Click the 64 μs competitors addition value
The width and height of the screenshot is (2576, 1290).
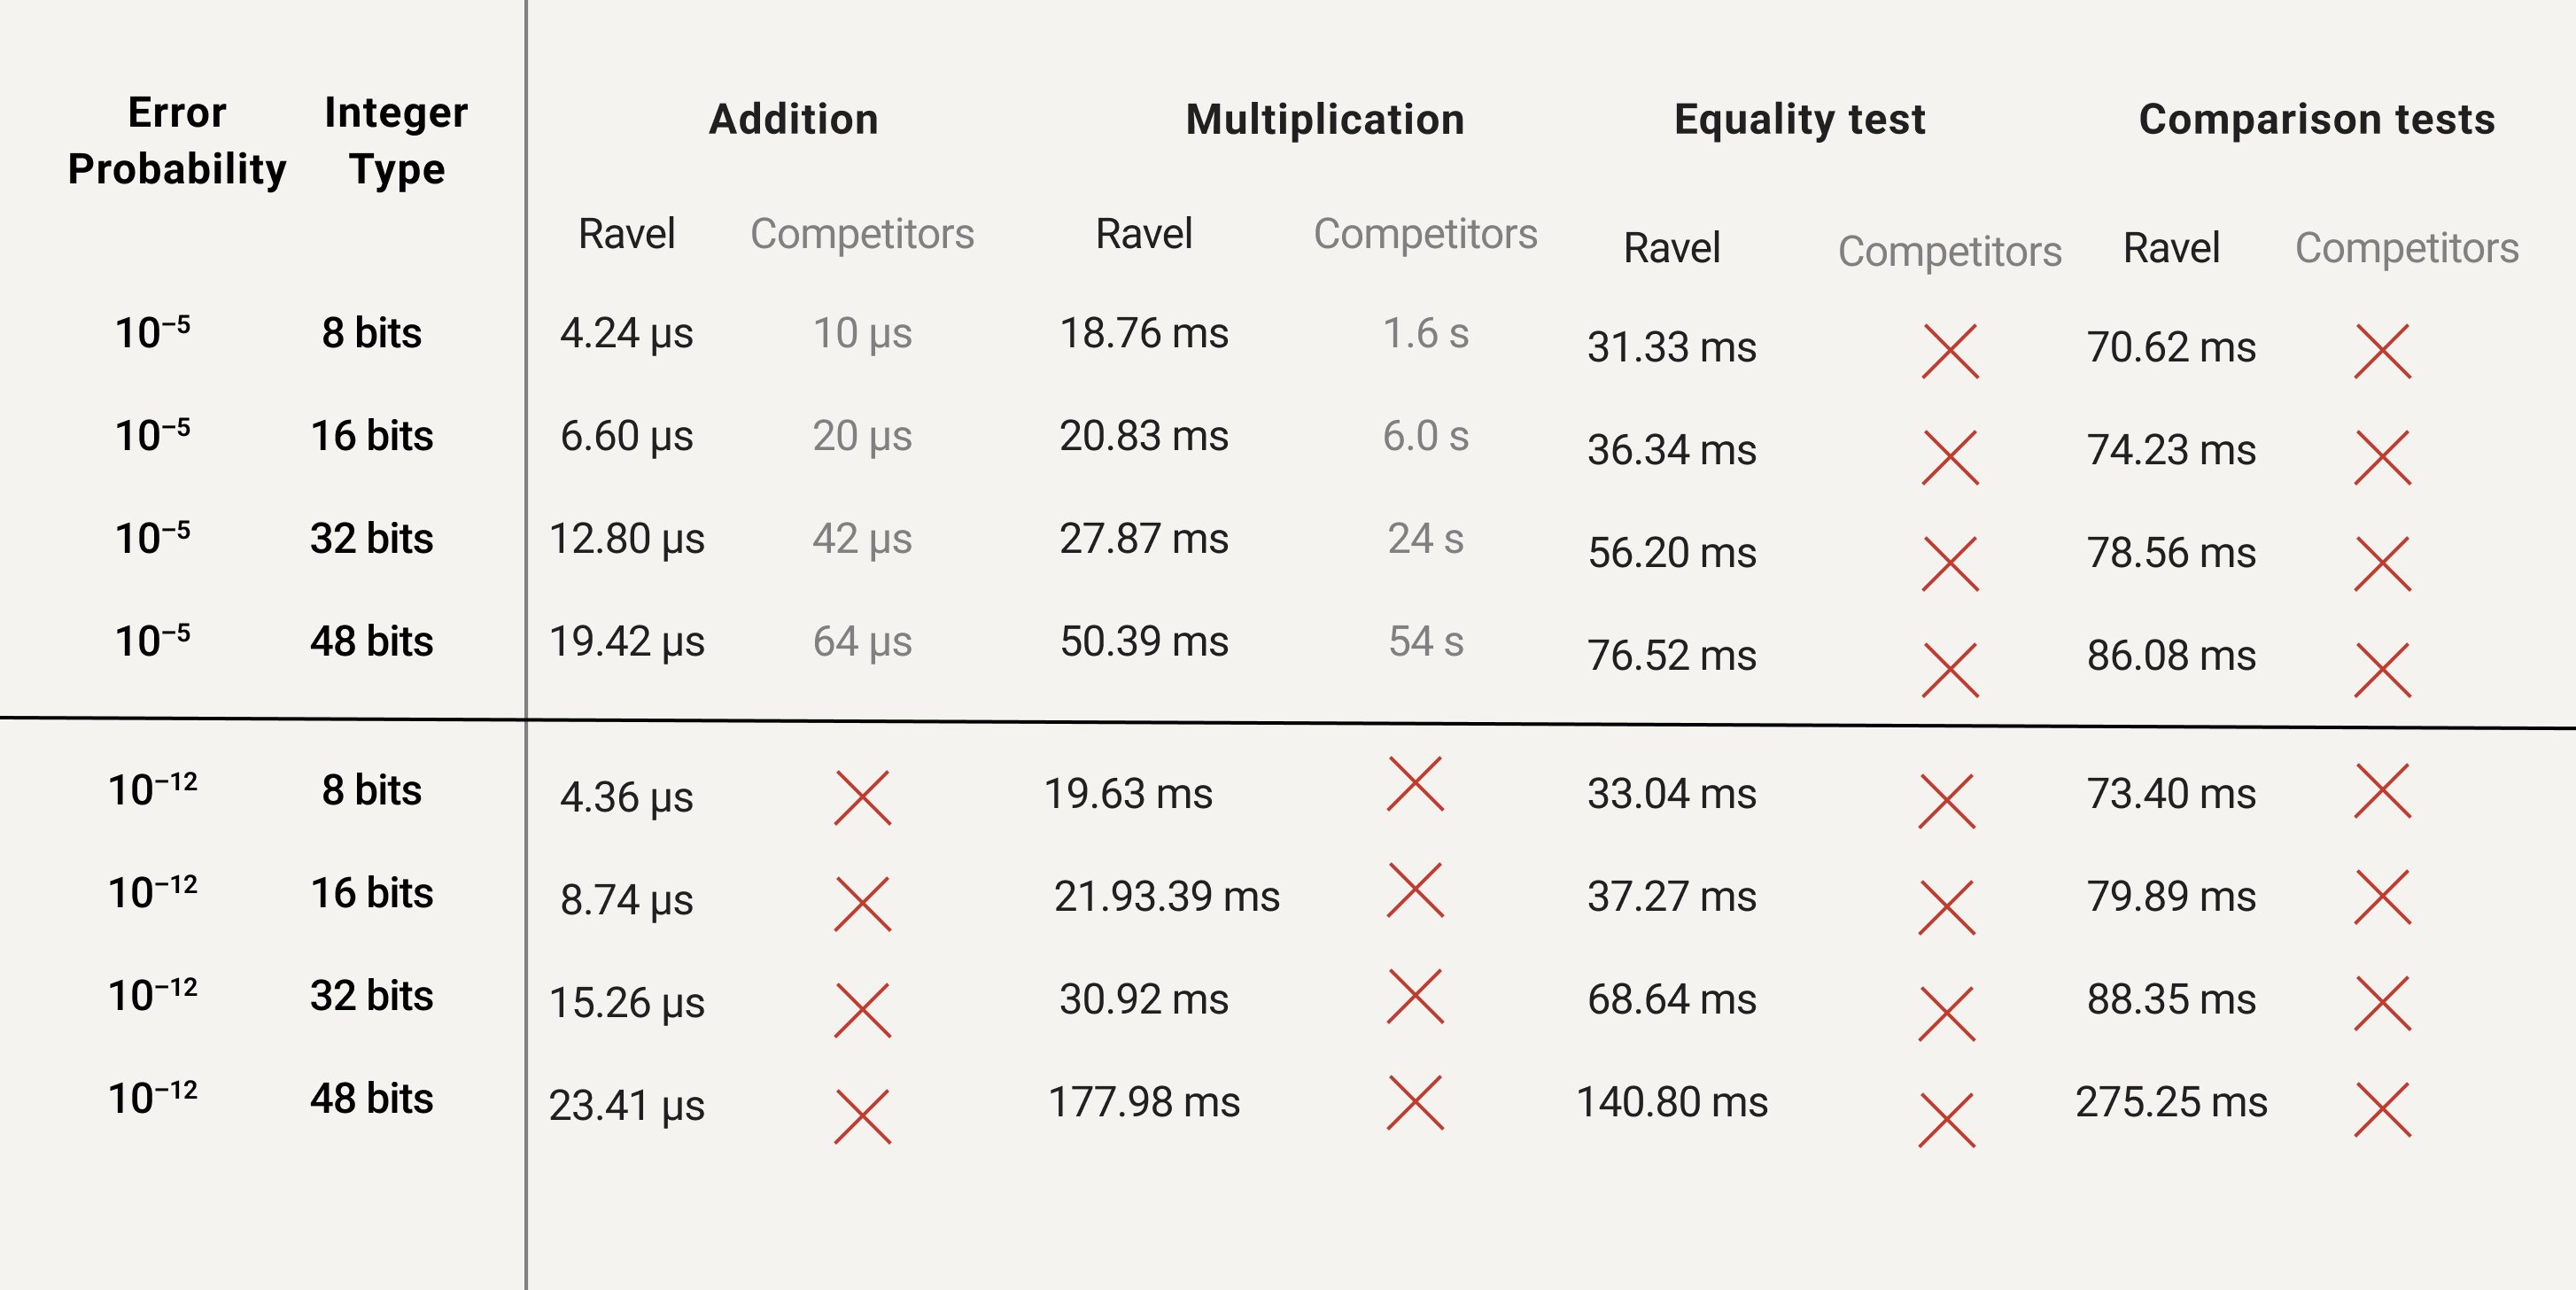(x=862, y=641)
